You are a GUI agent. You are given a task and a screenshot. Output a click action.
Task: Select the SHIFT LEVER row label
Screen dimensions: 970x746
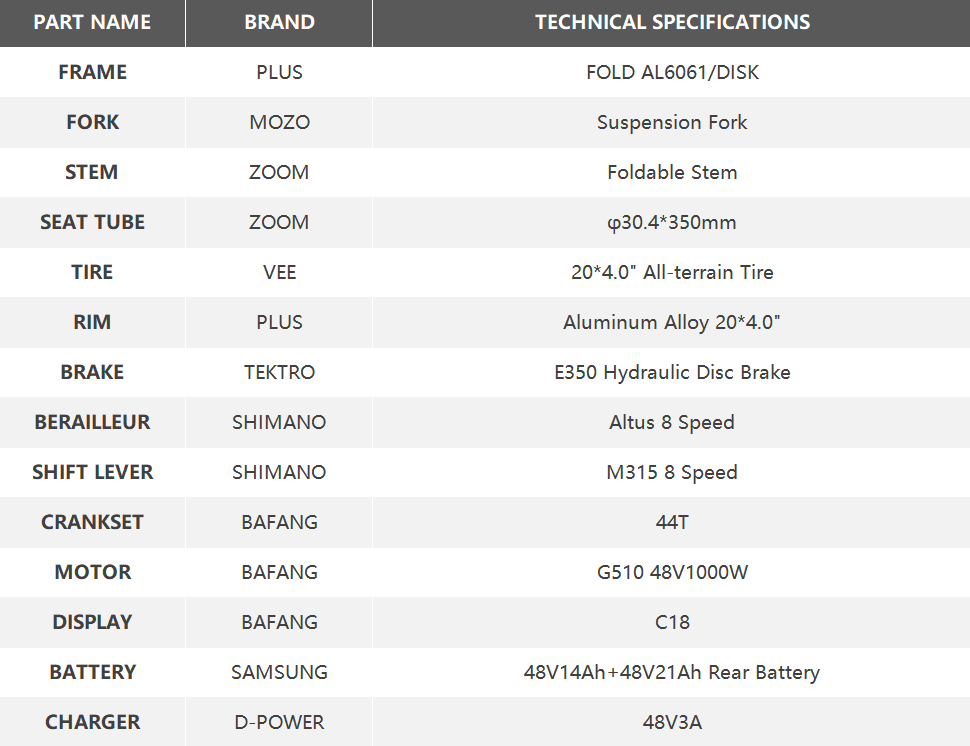(x=92, y=472)
